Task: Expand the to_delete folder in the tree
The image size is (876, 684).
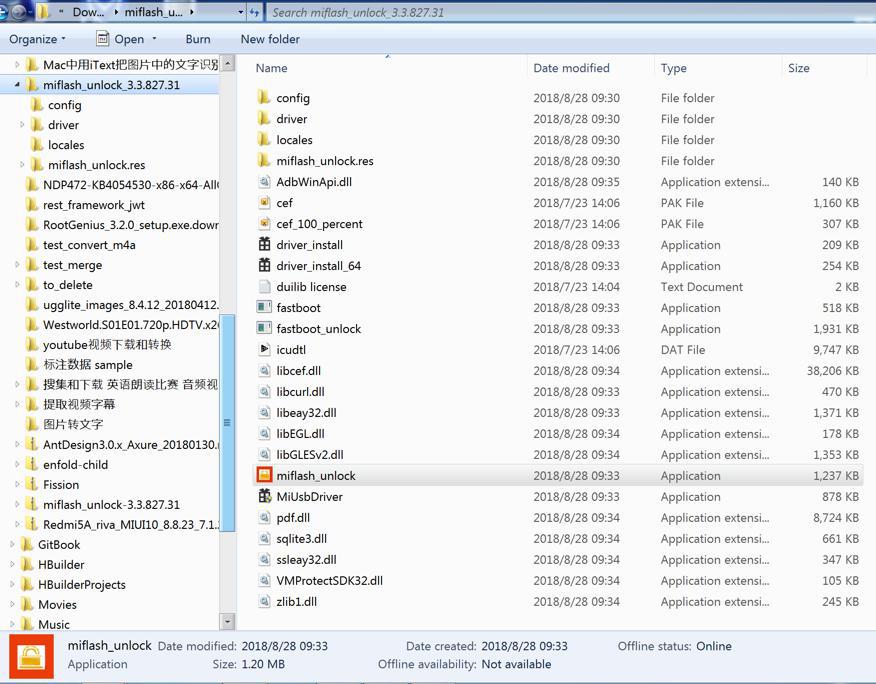Action: pyautogui.click(x=17, y=285)
